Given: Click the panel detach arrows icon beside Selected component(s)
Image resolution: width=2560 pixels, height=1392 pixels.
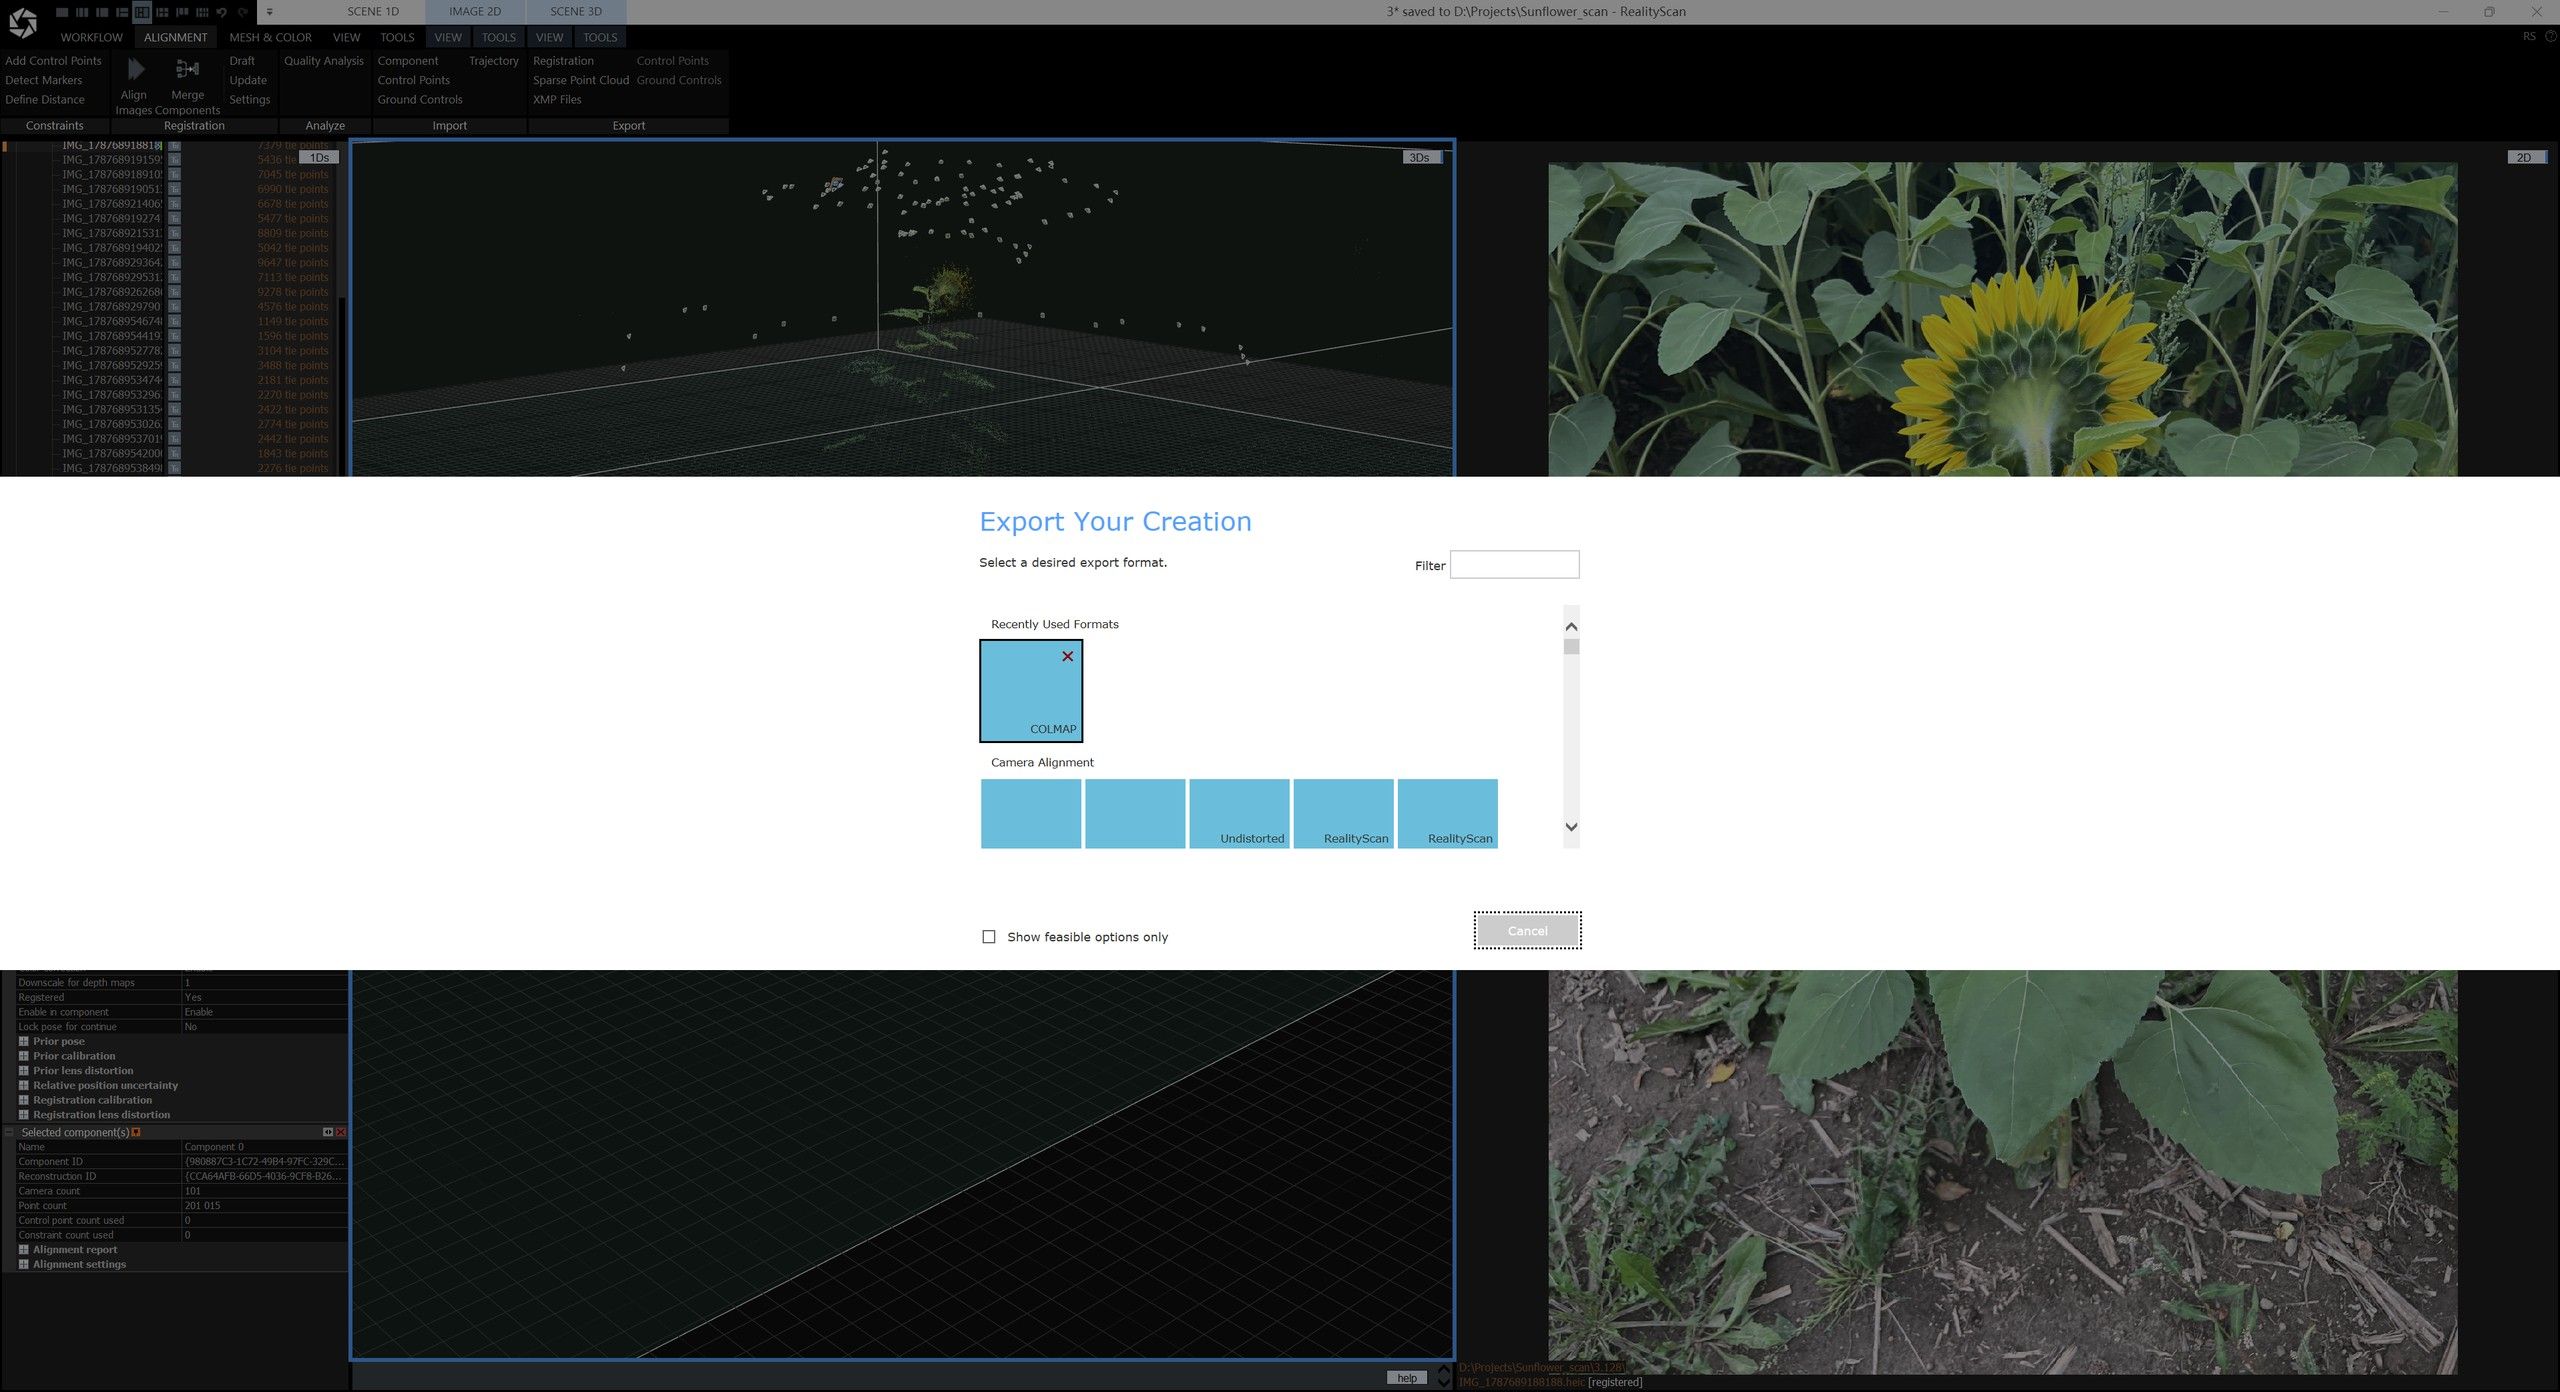Looking at the screenshot, I should (327, 1132).
